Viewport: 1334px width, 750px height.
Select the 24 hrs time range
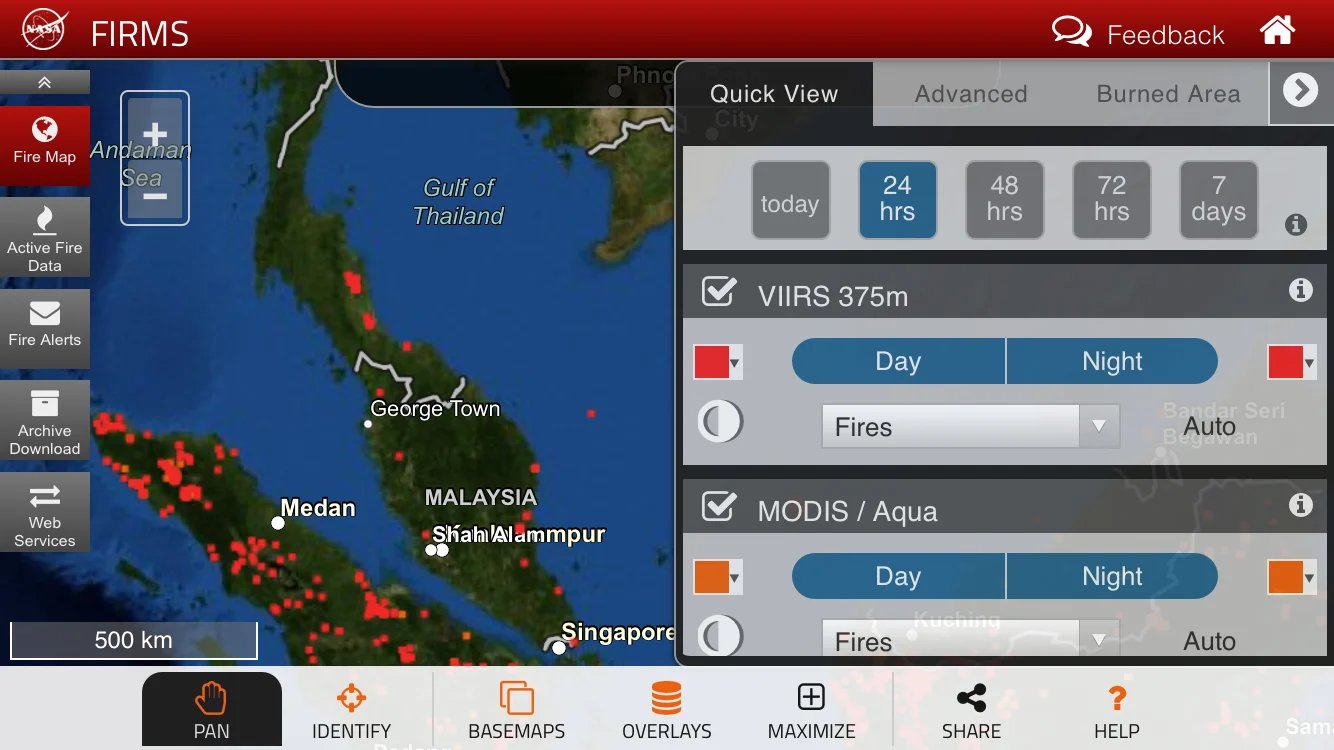897,200
